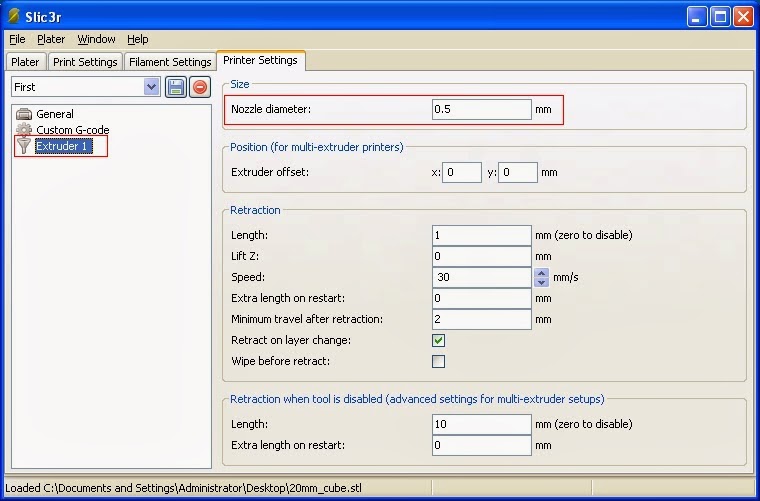The height and width of the screenshot is (501, 760).
Task: Decrease retraction speed with down arrow
Action: (x=541, y=282)
